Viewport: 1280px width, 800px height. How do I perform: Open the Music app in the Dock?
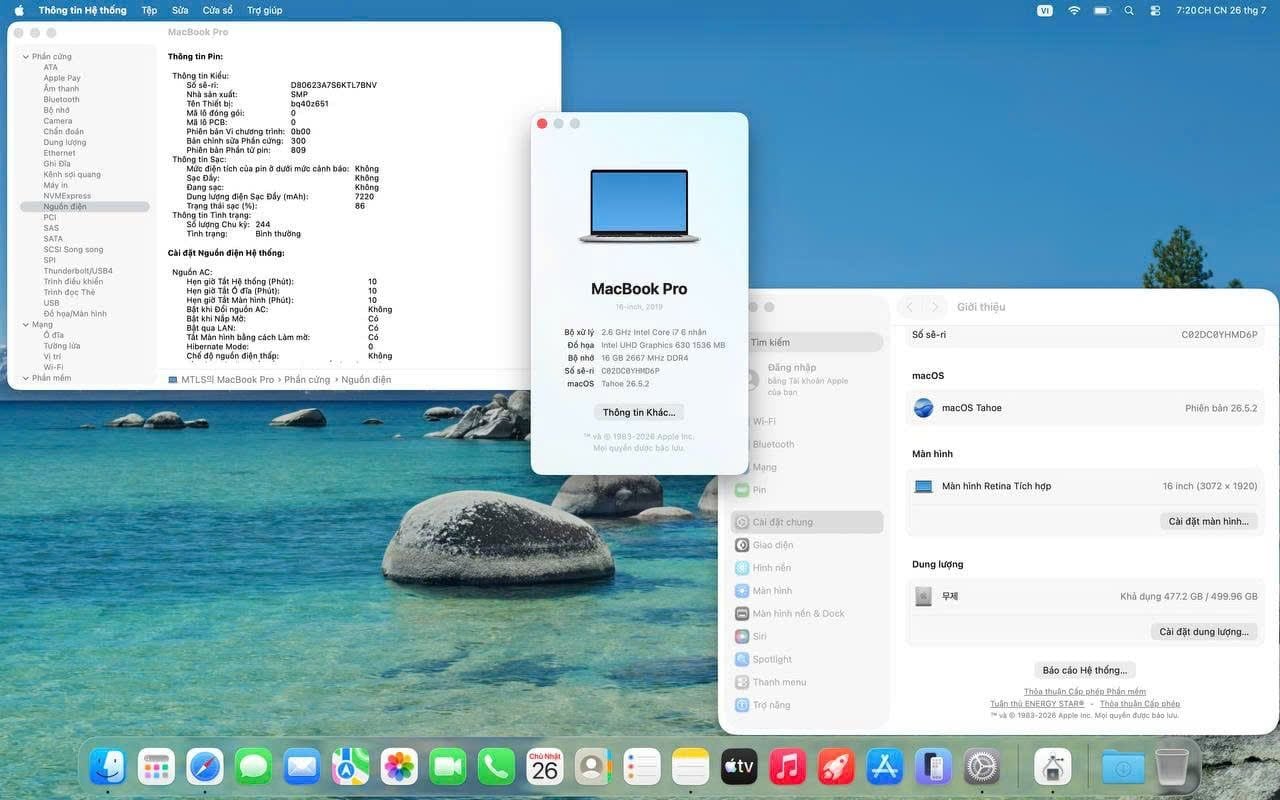tap(788, 767)
